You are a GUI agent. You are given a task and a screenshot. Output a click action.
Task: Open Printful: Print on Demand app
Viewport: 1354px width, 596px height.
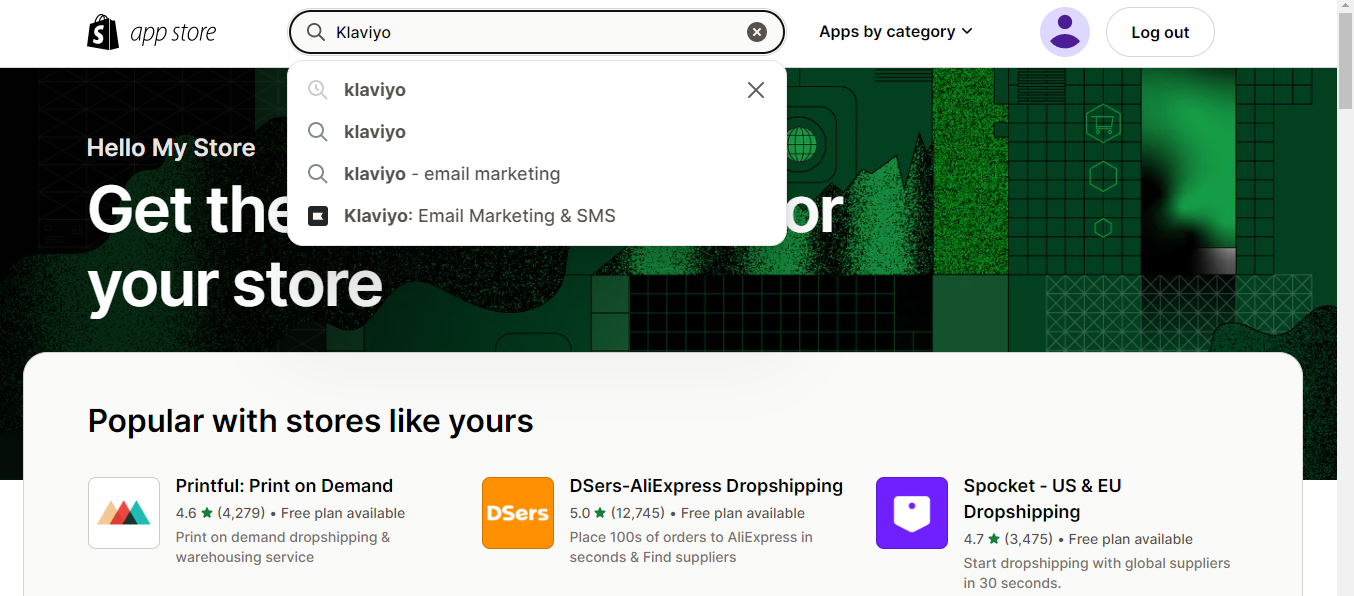tap(284, 486)
